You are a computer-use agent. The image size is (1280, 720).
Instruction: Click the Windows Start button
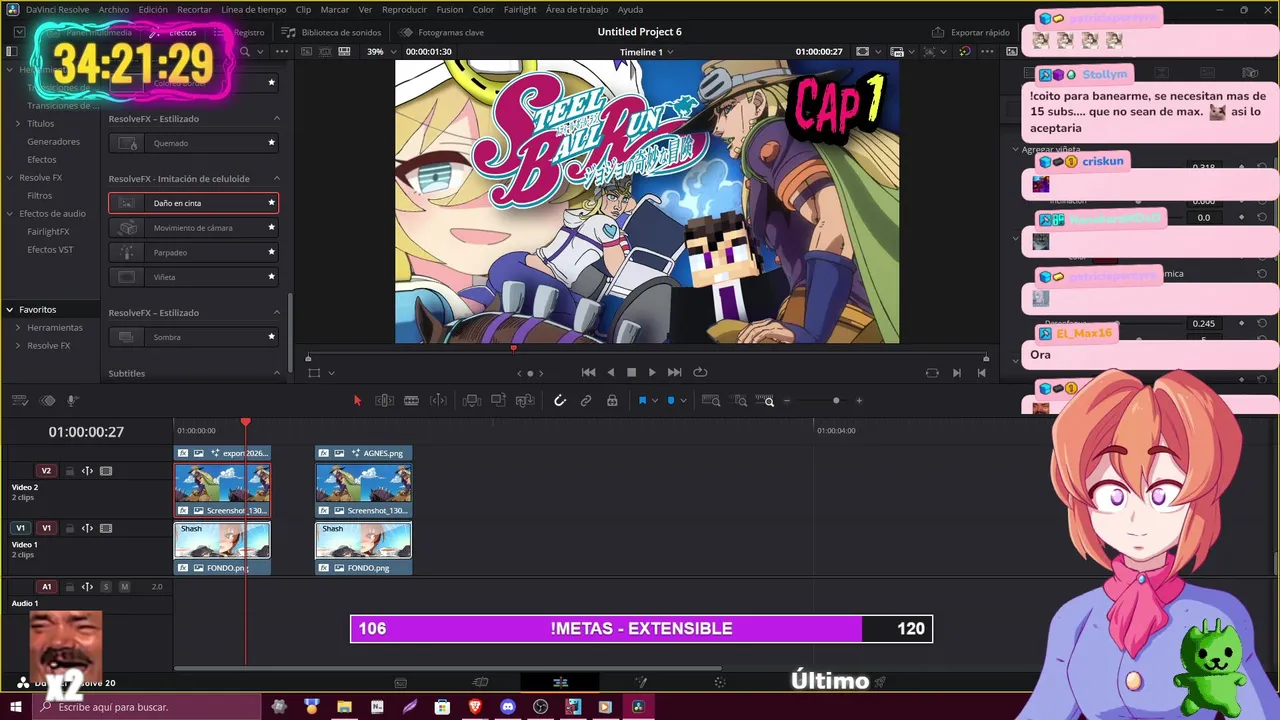point(16,707)
